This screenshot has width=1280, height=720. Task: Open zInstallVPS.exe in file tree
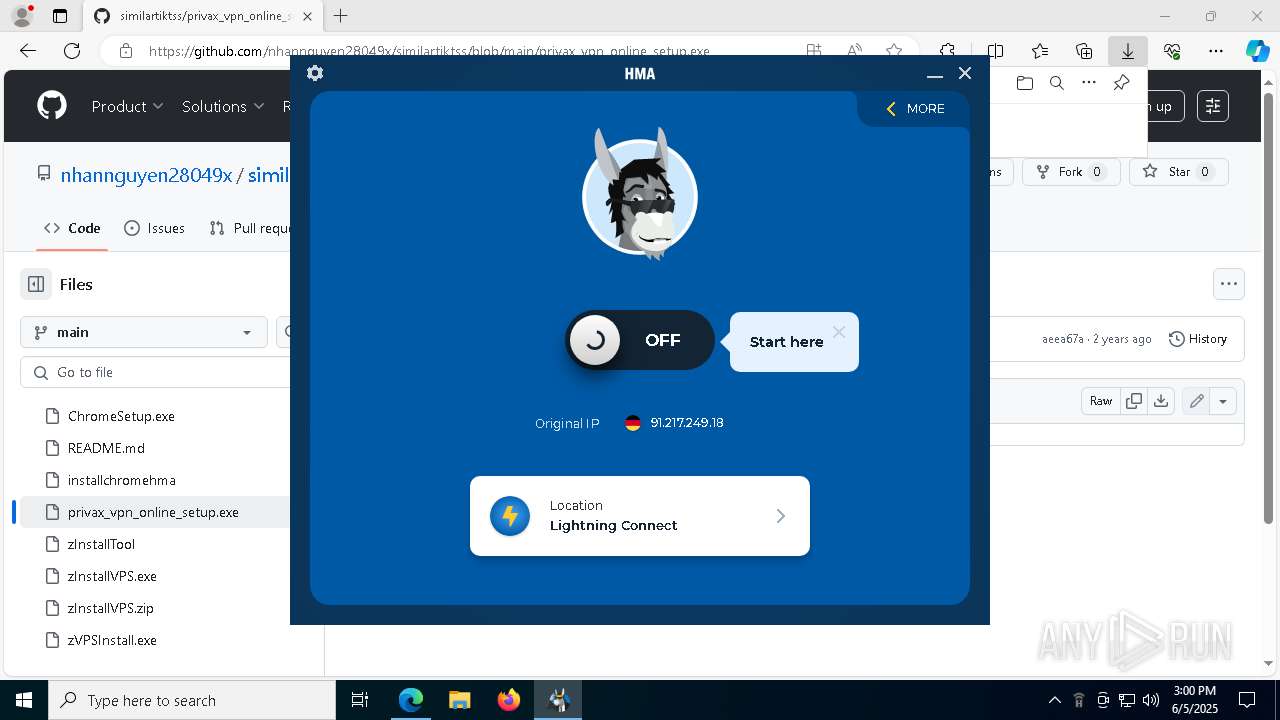pos(112,576)
